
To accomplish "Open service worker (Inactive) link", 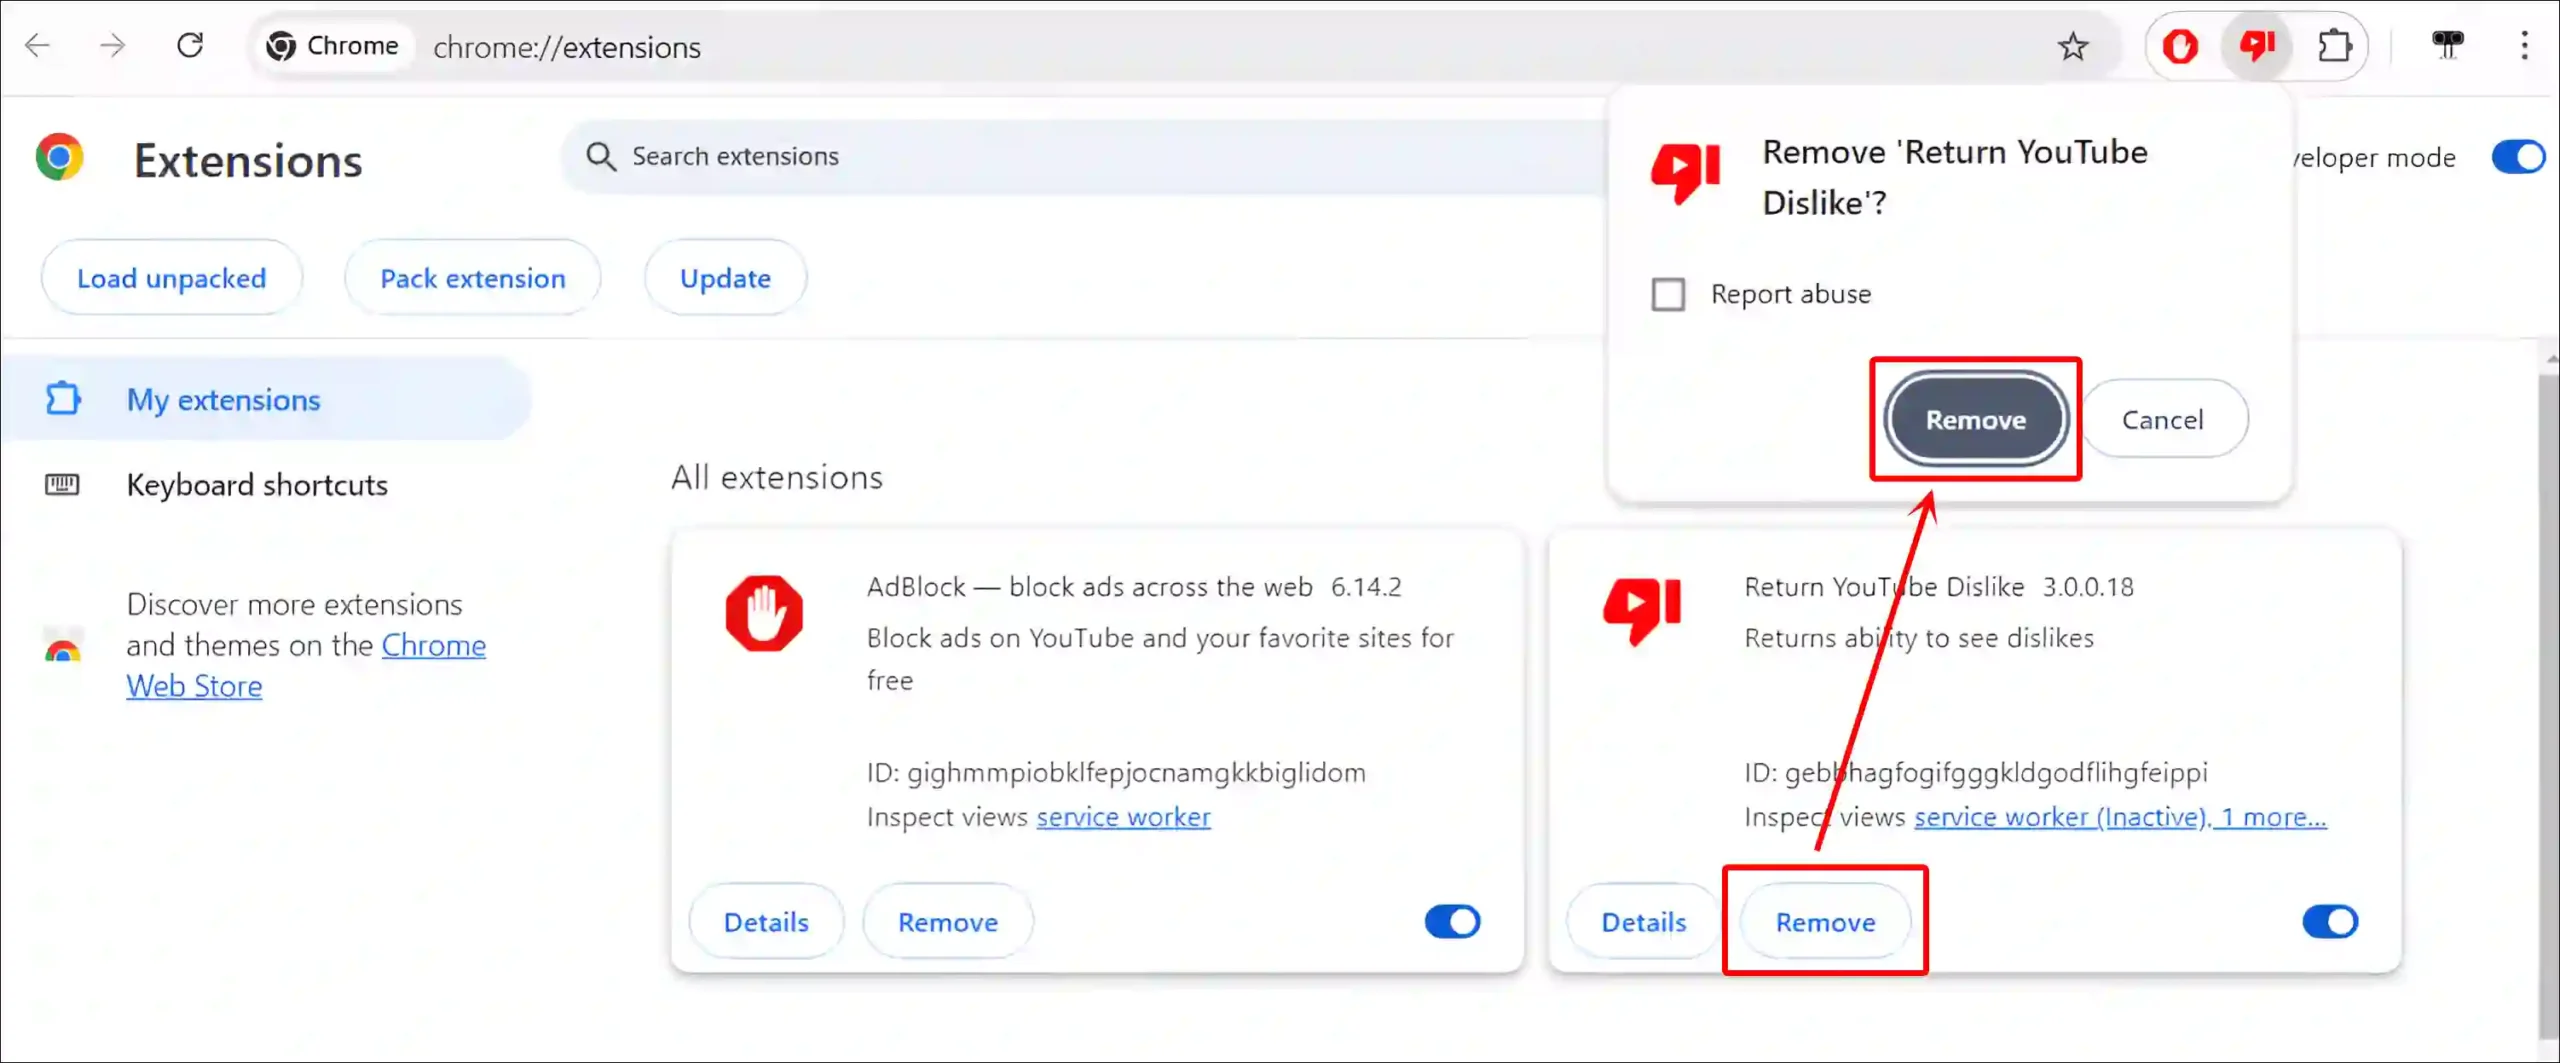I will pyautogui.click(x=2060, y=817).
